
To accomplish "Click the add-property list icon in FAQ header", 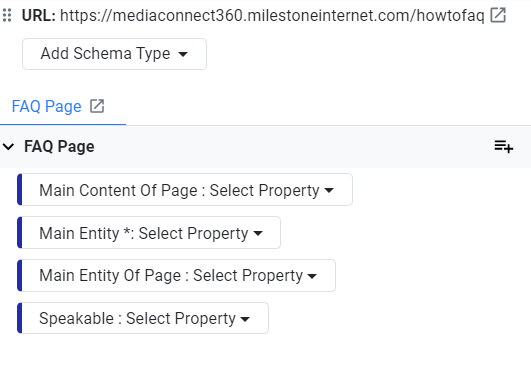I will 504,147.
